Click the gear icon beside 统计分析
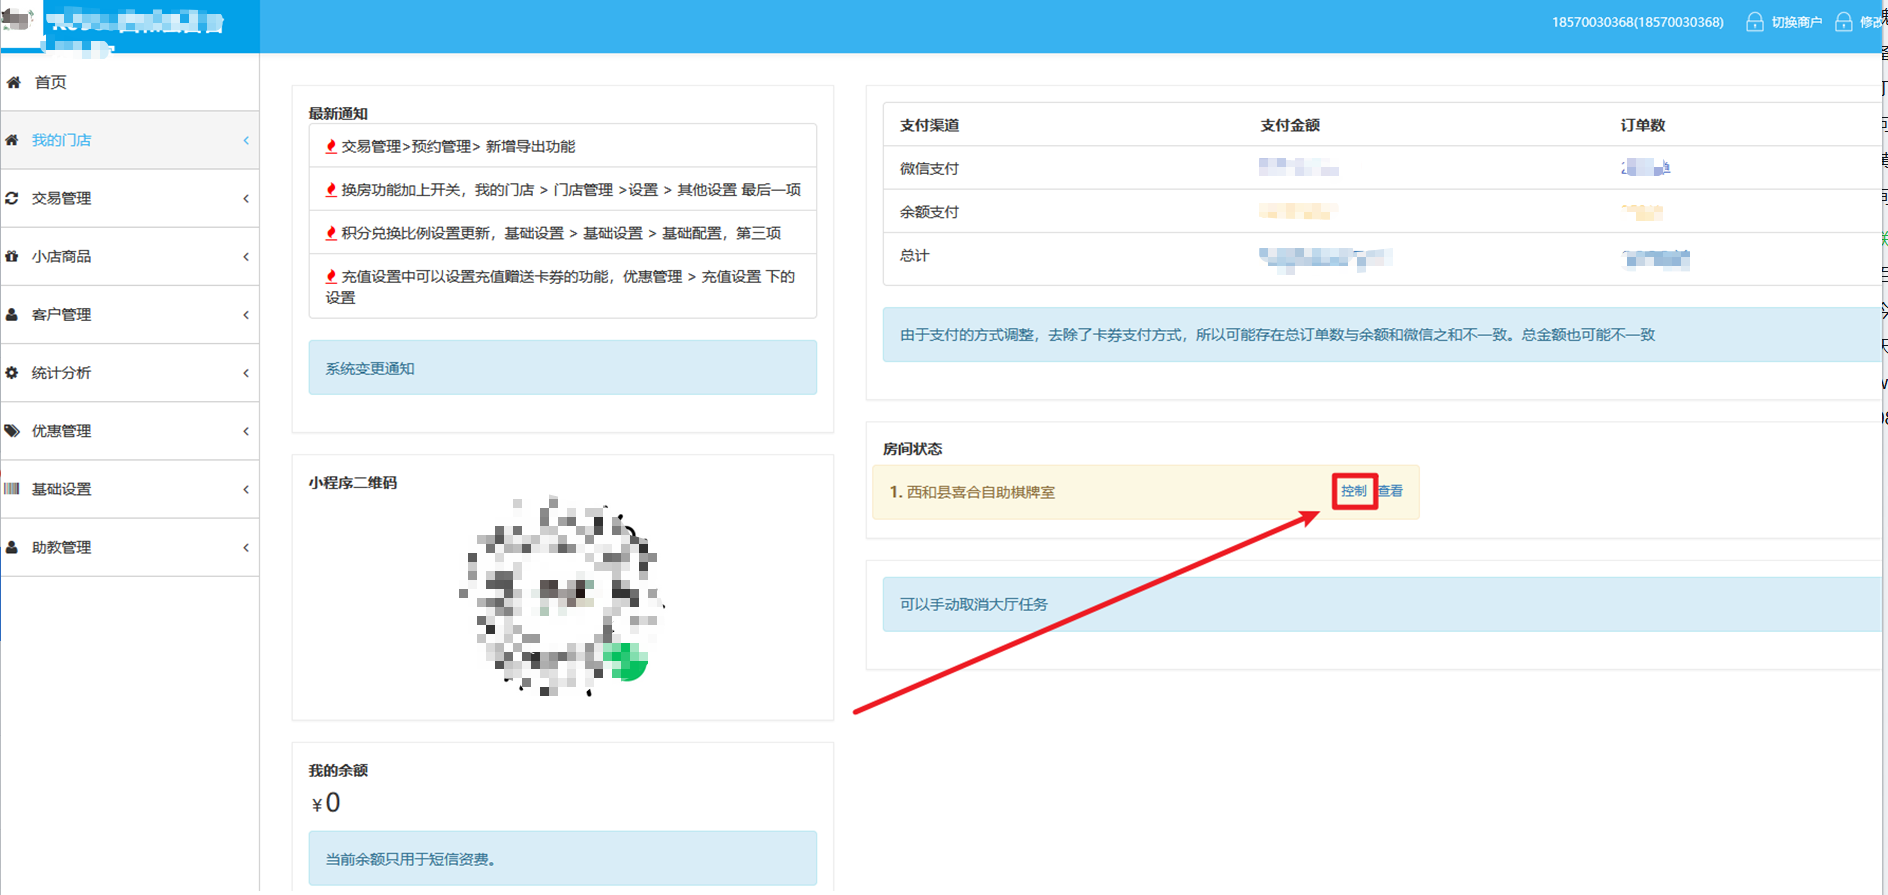Viewport: 1888px width, 895px height. click(x=12, y=372)
